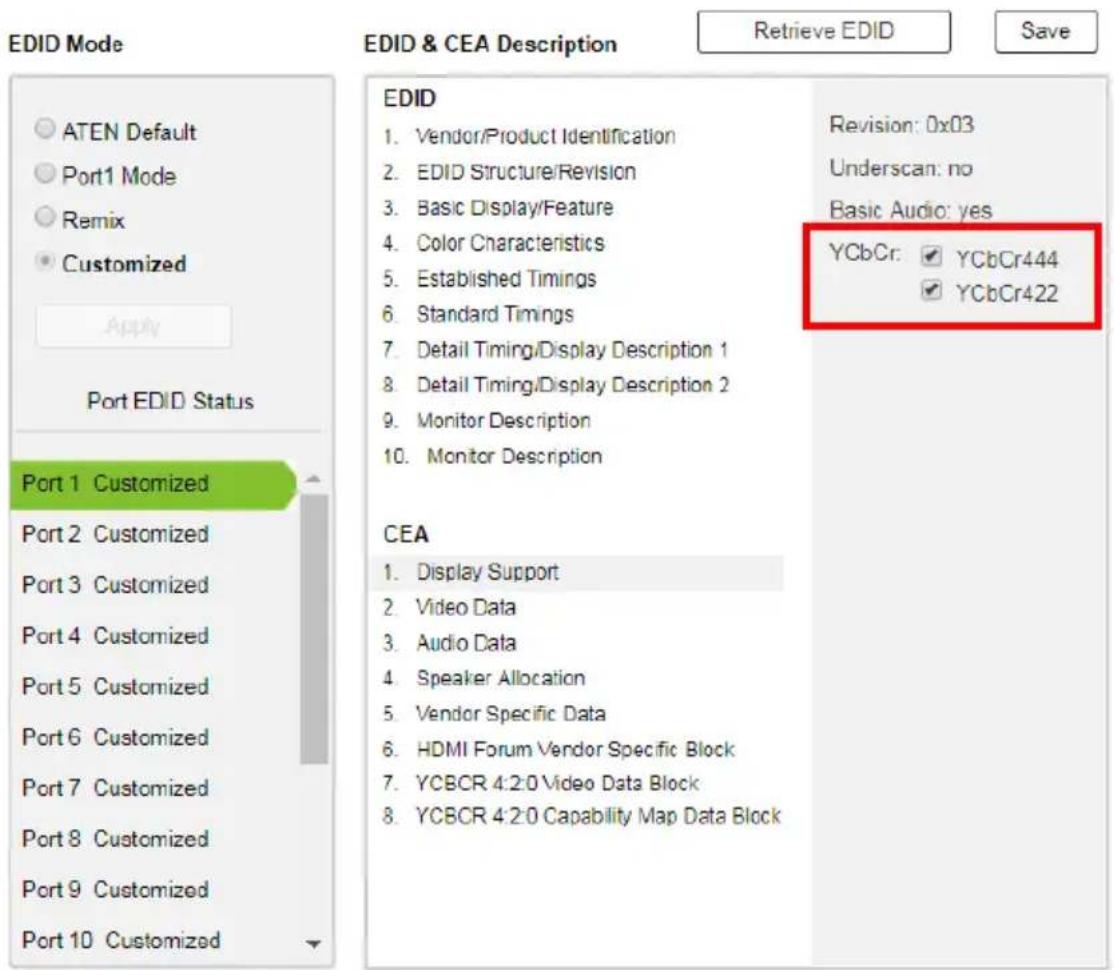Click the greyed Apply button
1114x970 pixels.
click(x=134, y=326)
